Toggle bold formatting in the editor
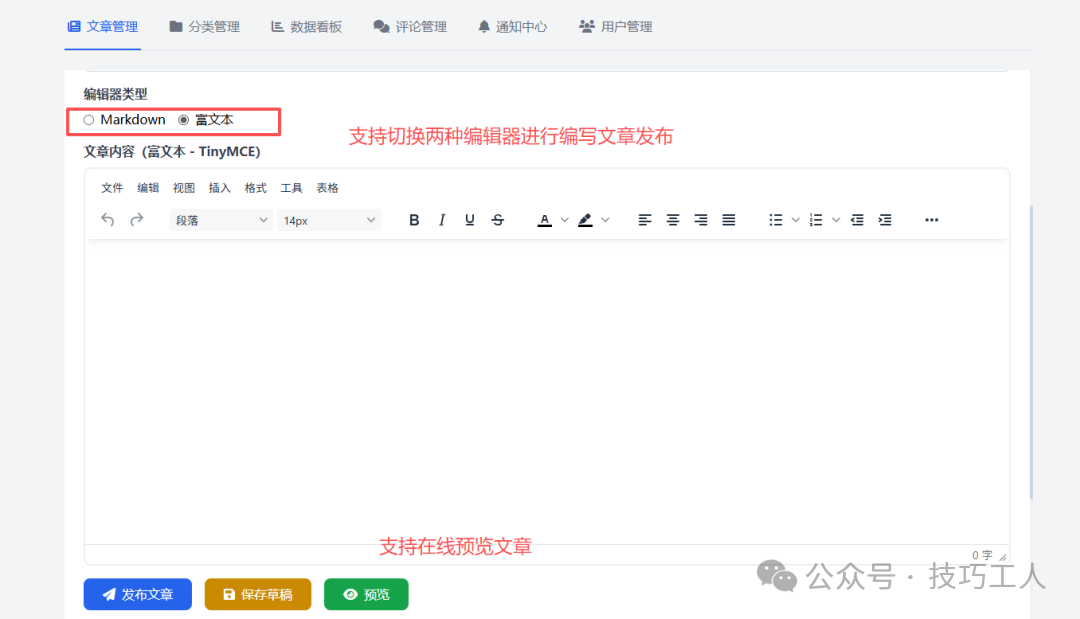 pos(414,219)
